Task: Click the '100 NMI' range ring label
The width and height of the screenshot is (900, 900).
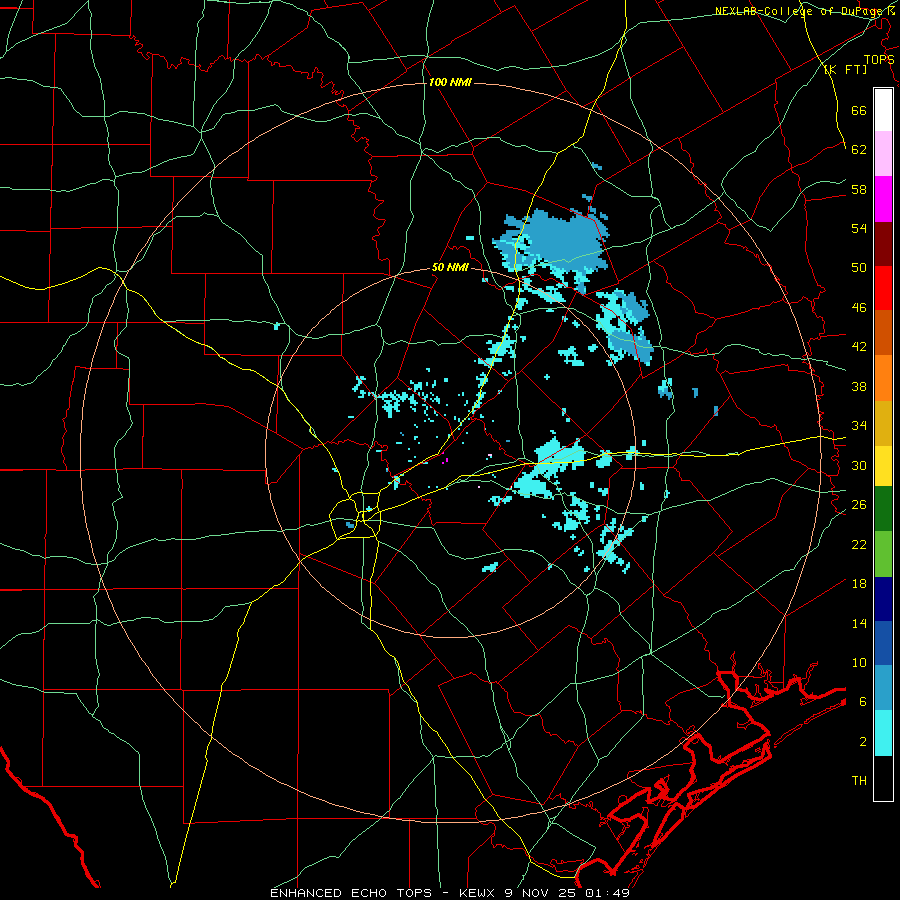Action: 450,82
